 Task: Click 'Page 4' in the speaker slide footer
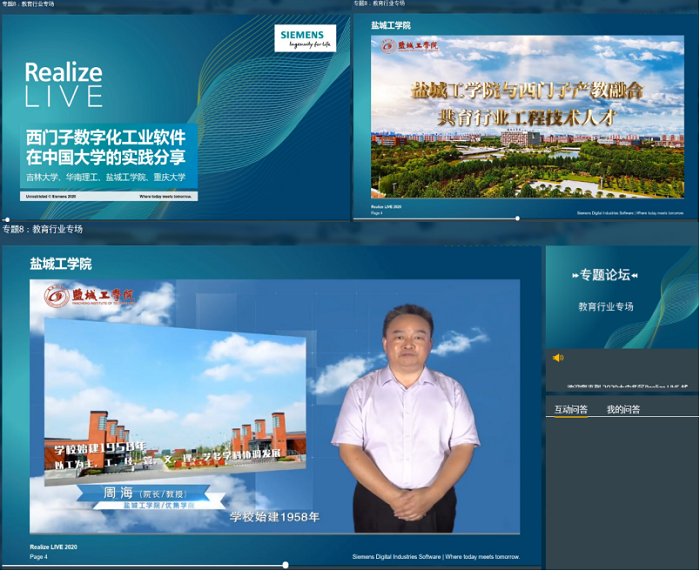38,557
